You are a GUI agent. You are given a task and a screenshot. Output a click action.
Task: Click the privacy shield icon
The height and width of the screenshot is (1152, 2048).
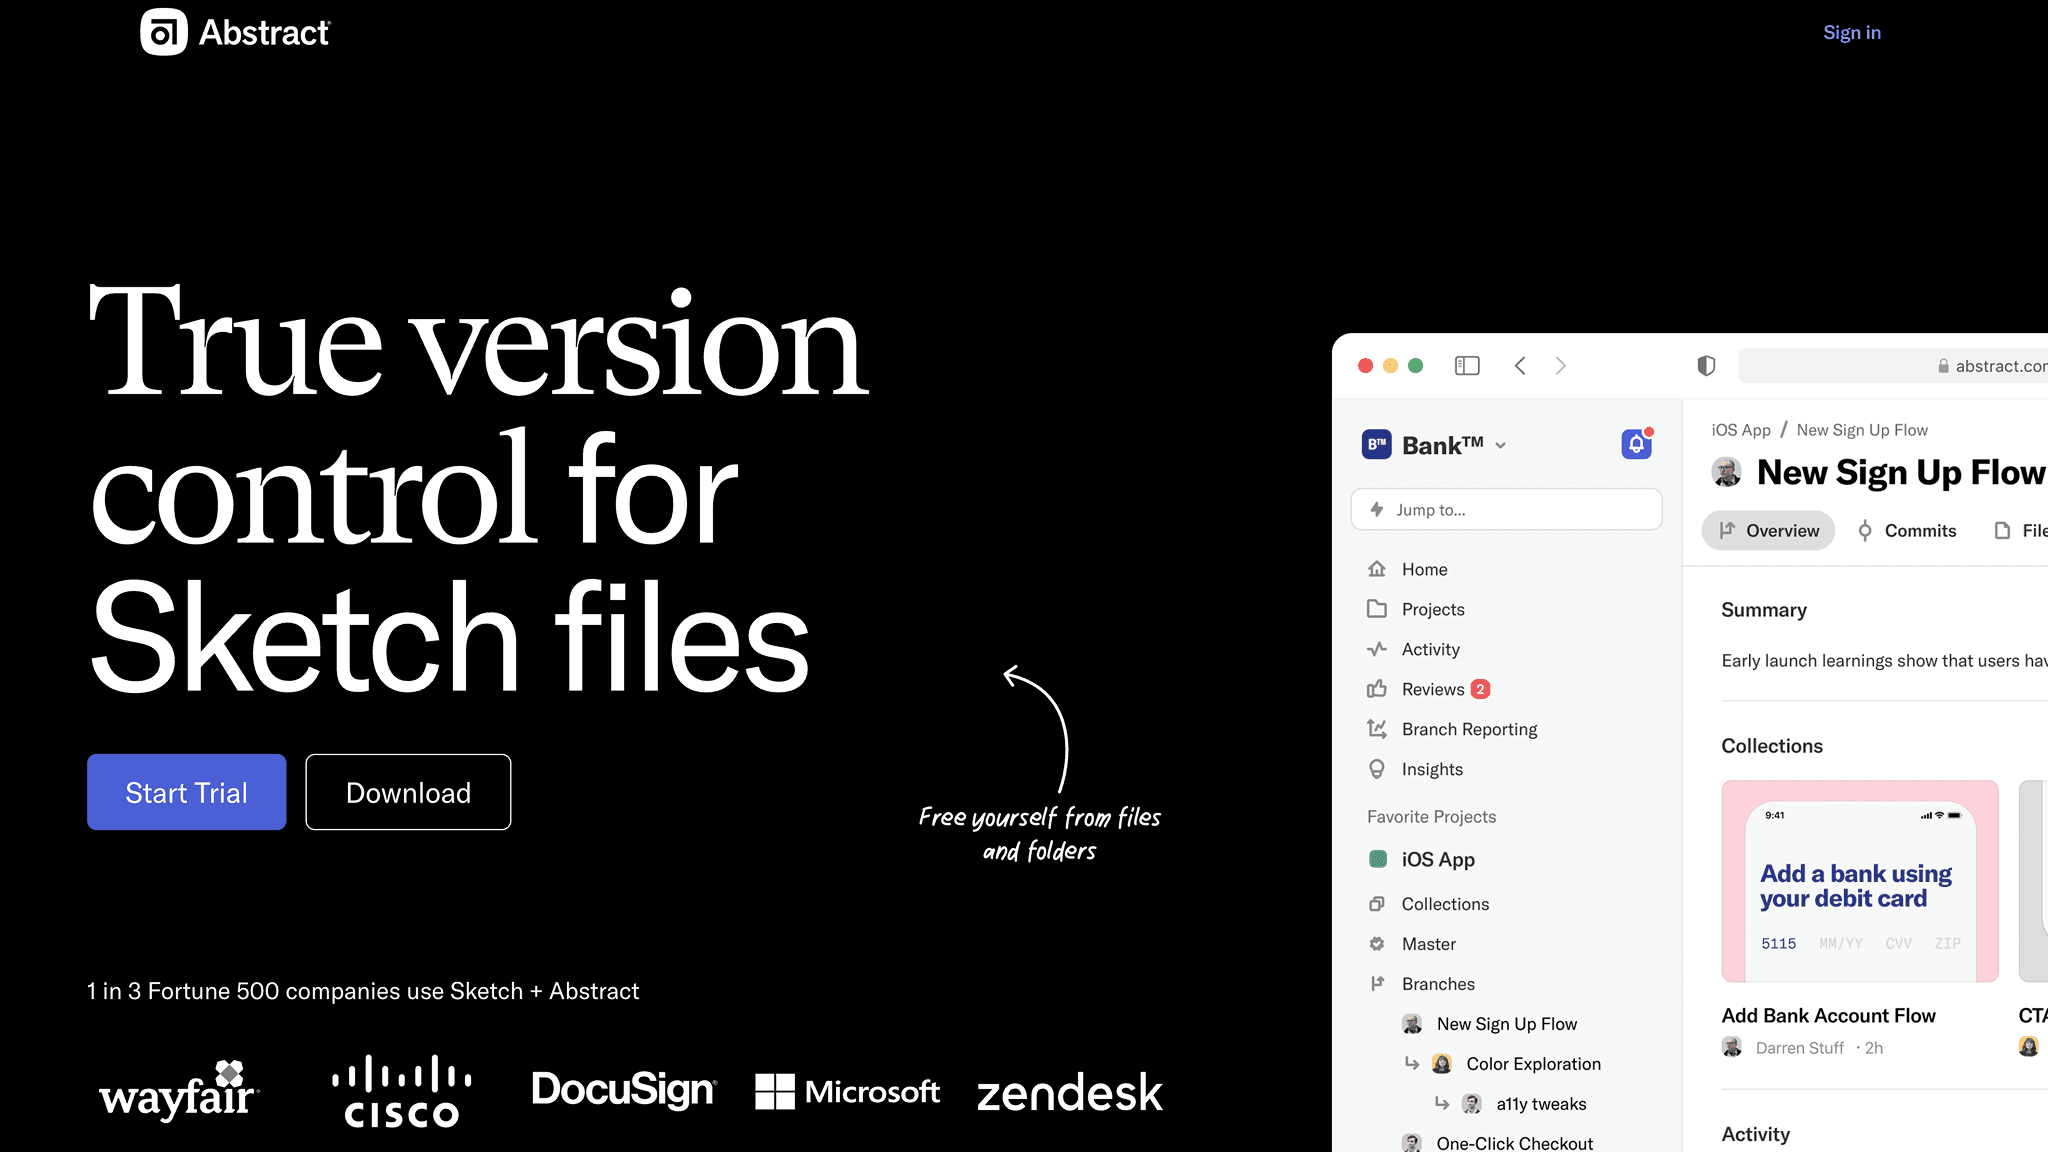(x=1706, y=366)
